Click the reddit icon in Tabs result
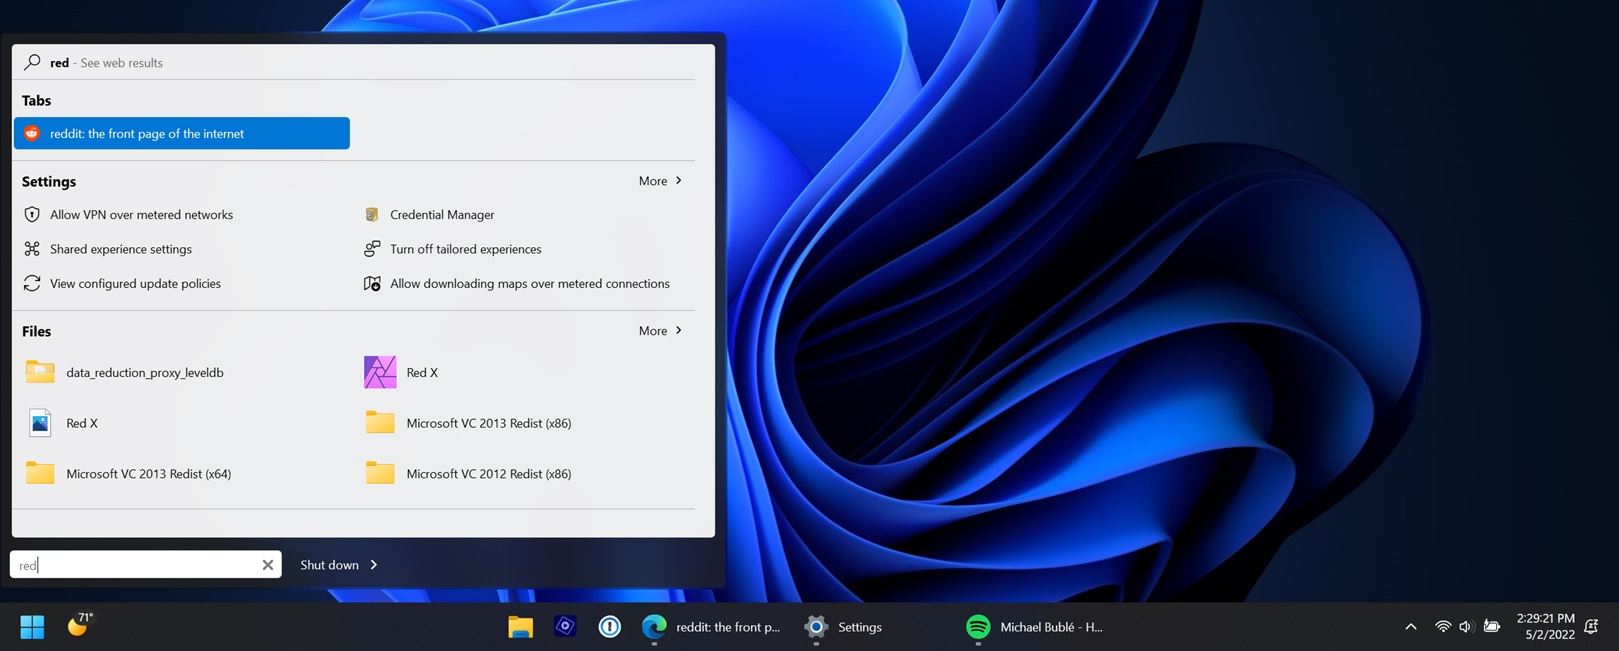 [32, 133]
